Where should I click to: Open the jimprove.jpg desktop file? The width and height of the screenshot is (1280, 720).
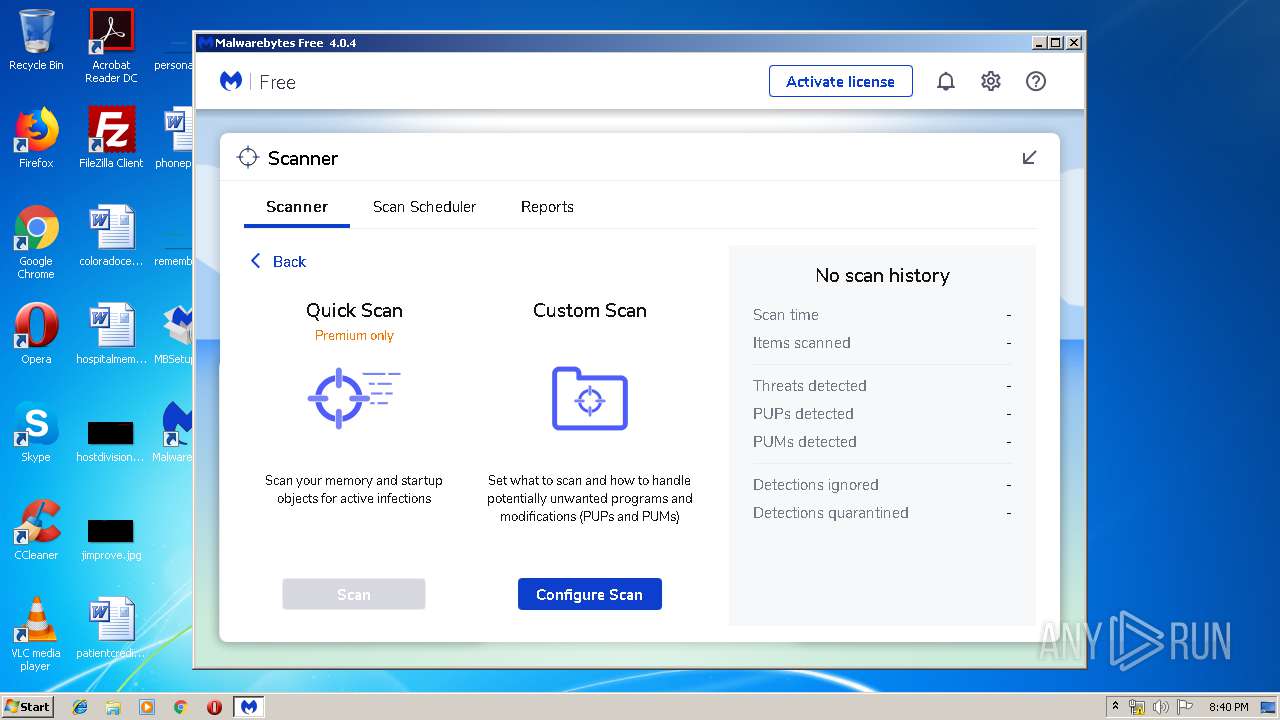click(111, 536)
